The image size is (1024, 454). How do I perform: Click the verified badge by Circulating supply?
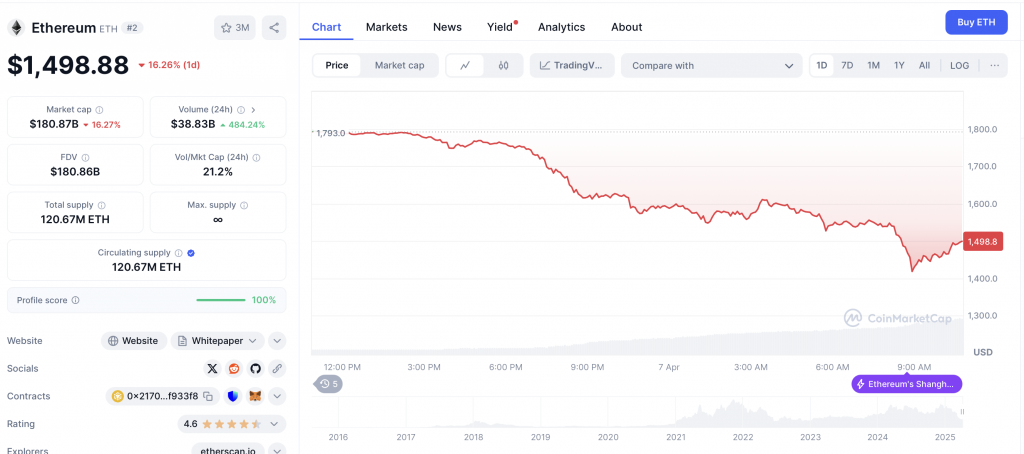click(191, 253)
